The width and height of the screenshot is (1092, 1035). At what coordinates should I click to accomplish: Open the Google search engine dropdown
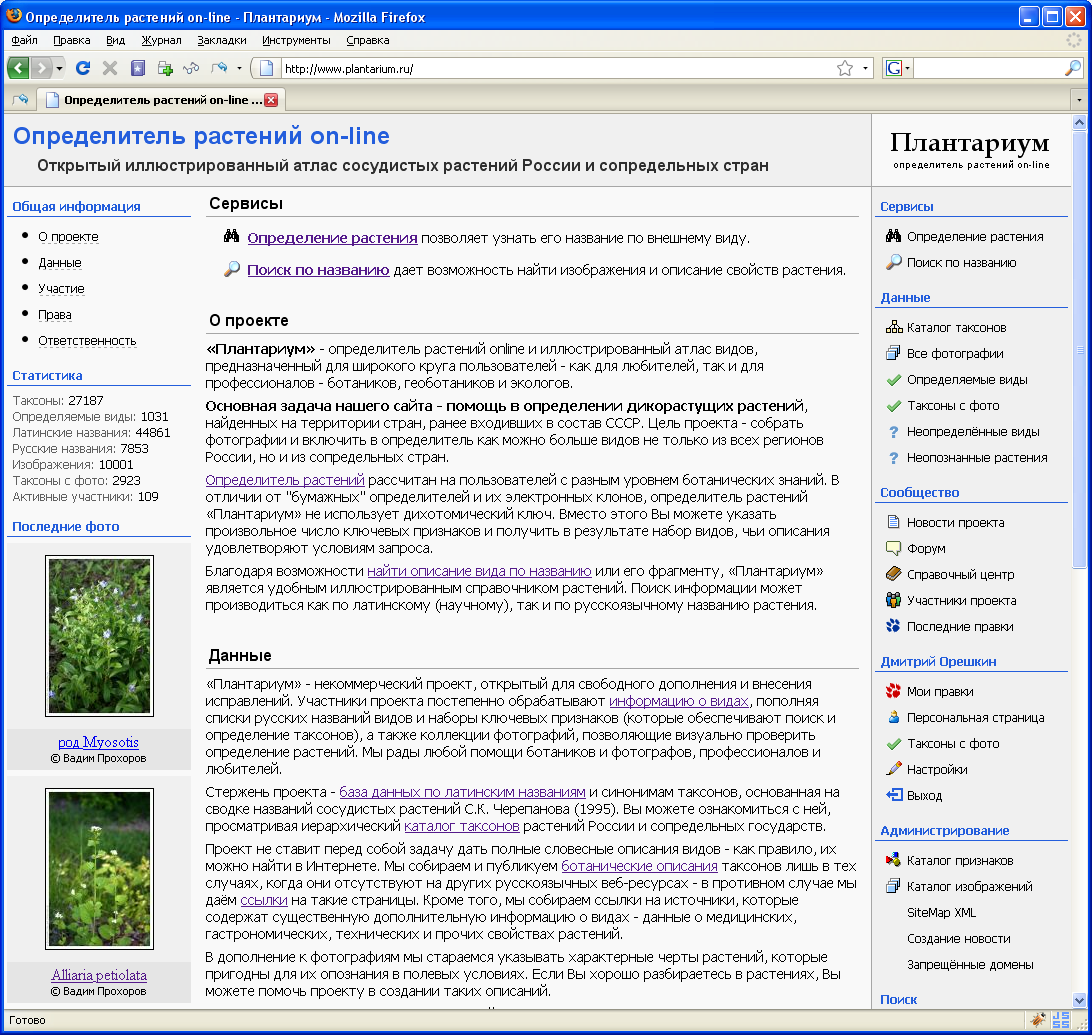907,68
